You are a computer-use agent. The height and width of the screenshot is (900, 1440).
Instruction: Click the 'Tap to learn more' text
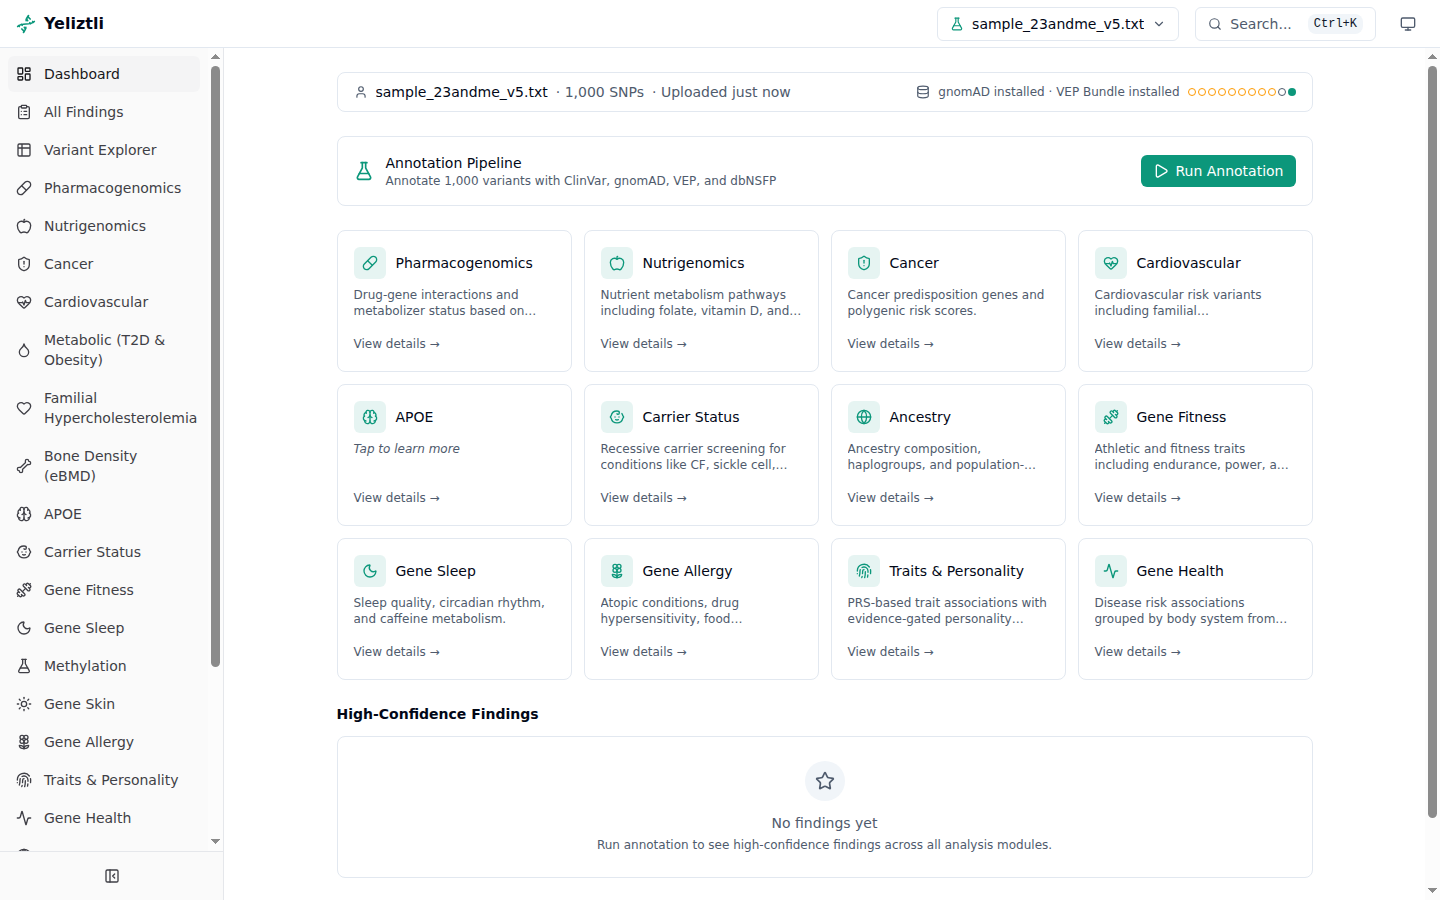(x=407, y=449)
